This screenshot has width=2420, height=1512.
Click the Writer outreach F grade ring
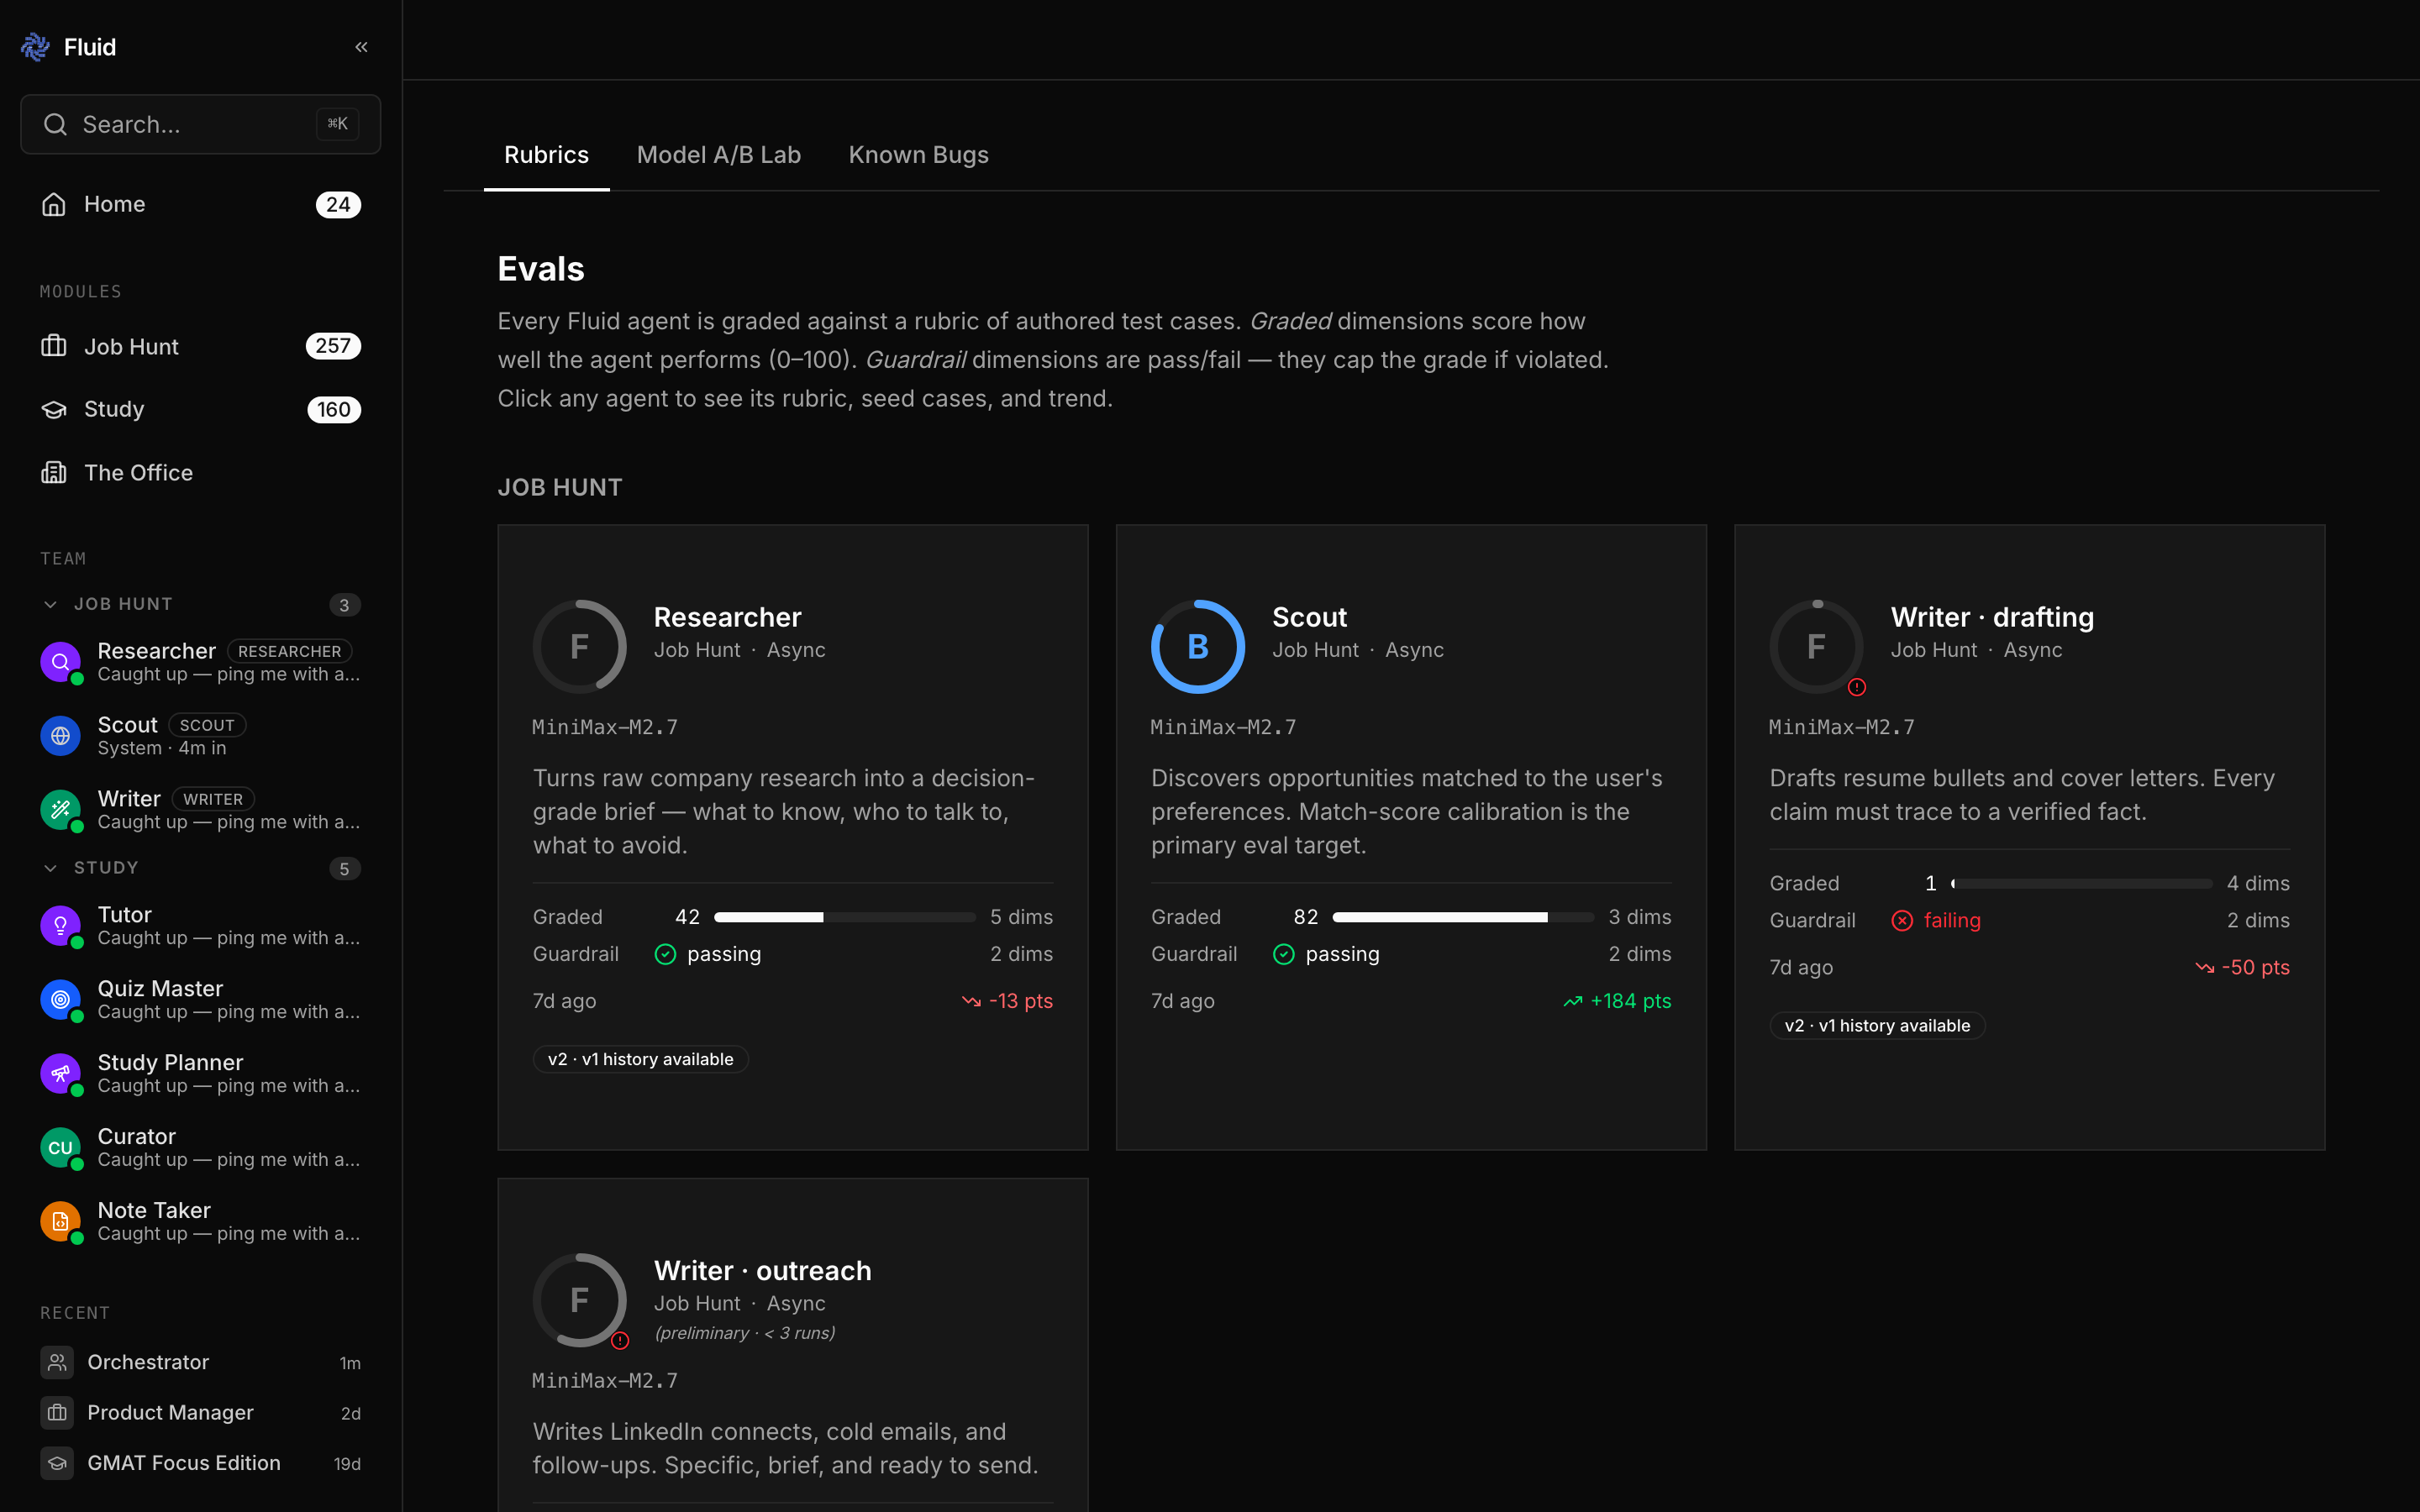coord(580,1300)
